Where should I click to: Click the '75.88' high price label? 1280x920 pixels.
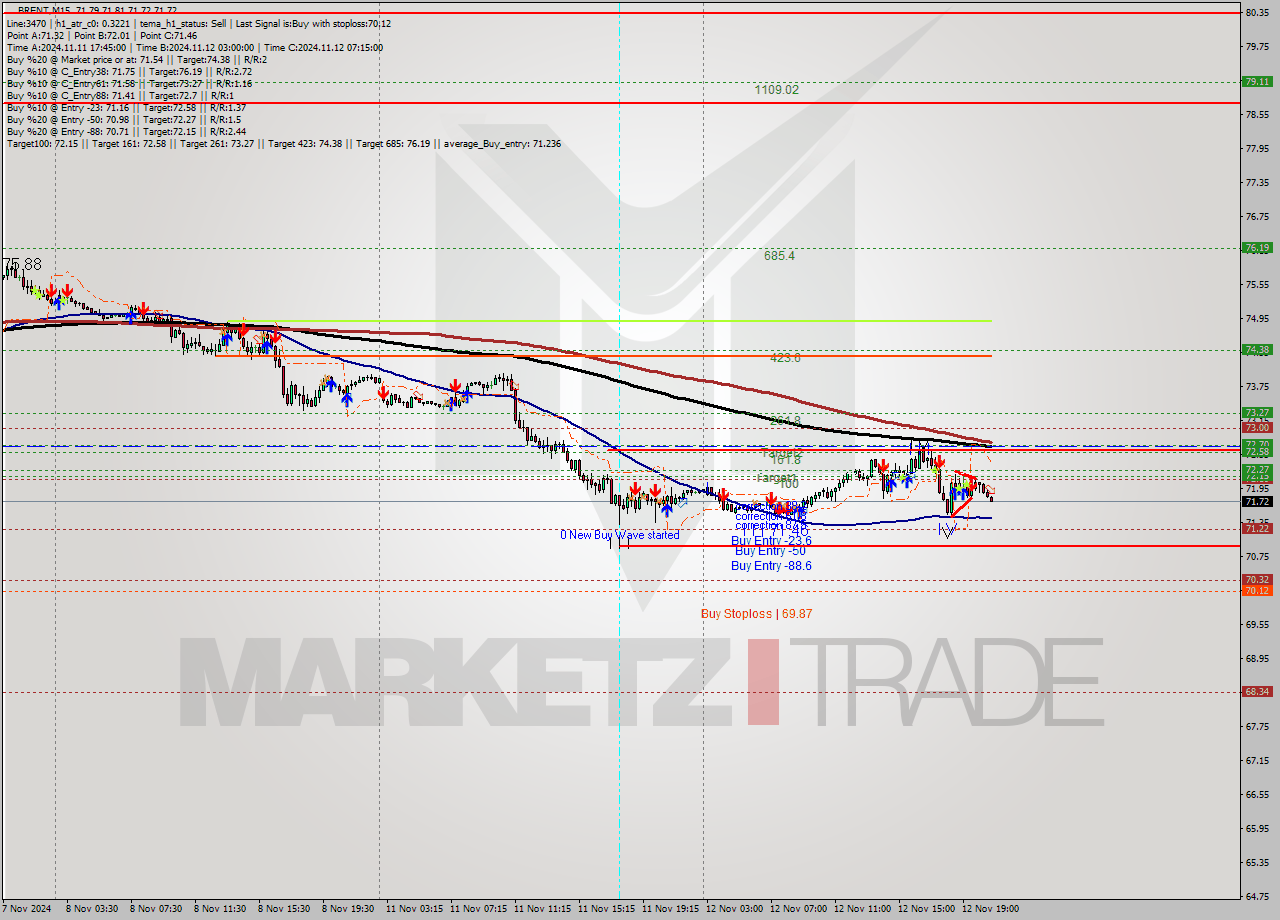pyautogui.click(x=22, y=264)
